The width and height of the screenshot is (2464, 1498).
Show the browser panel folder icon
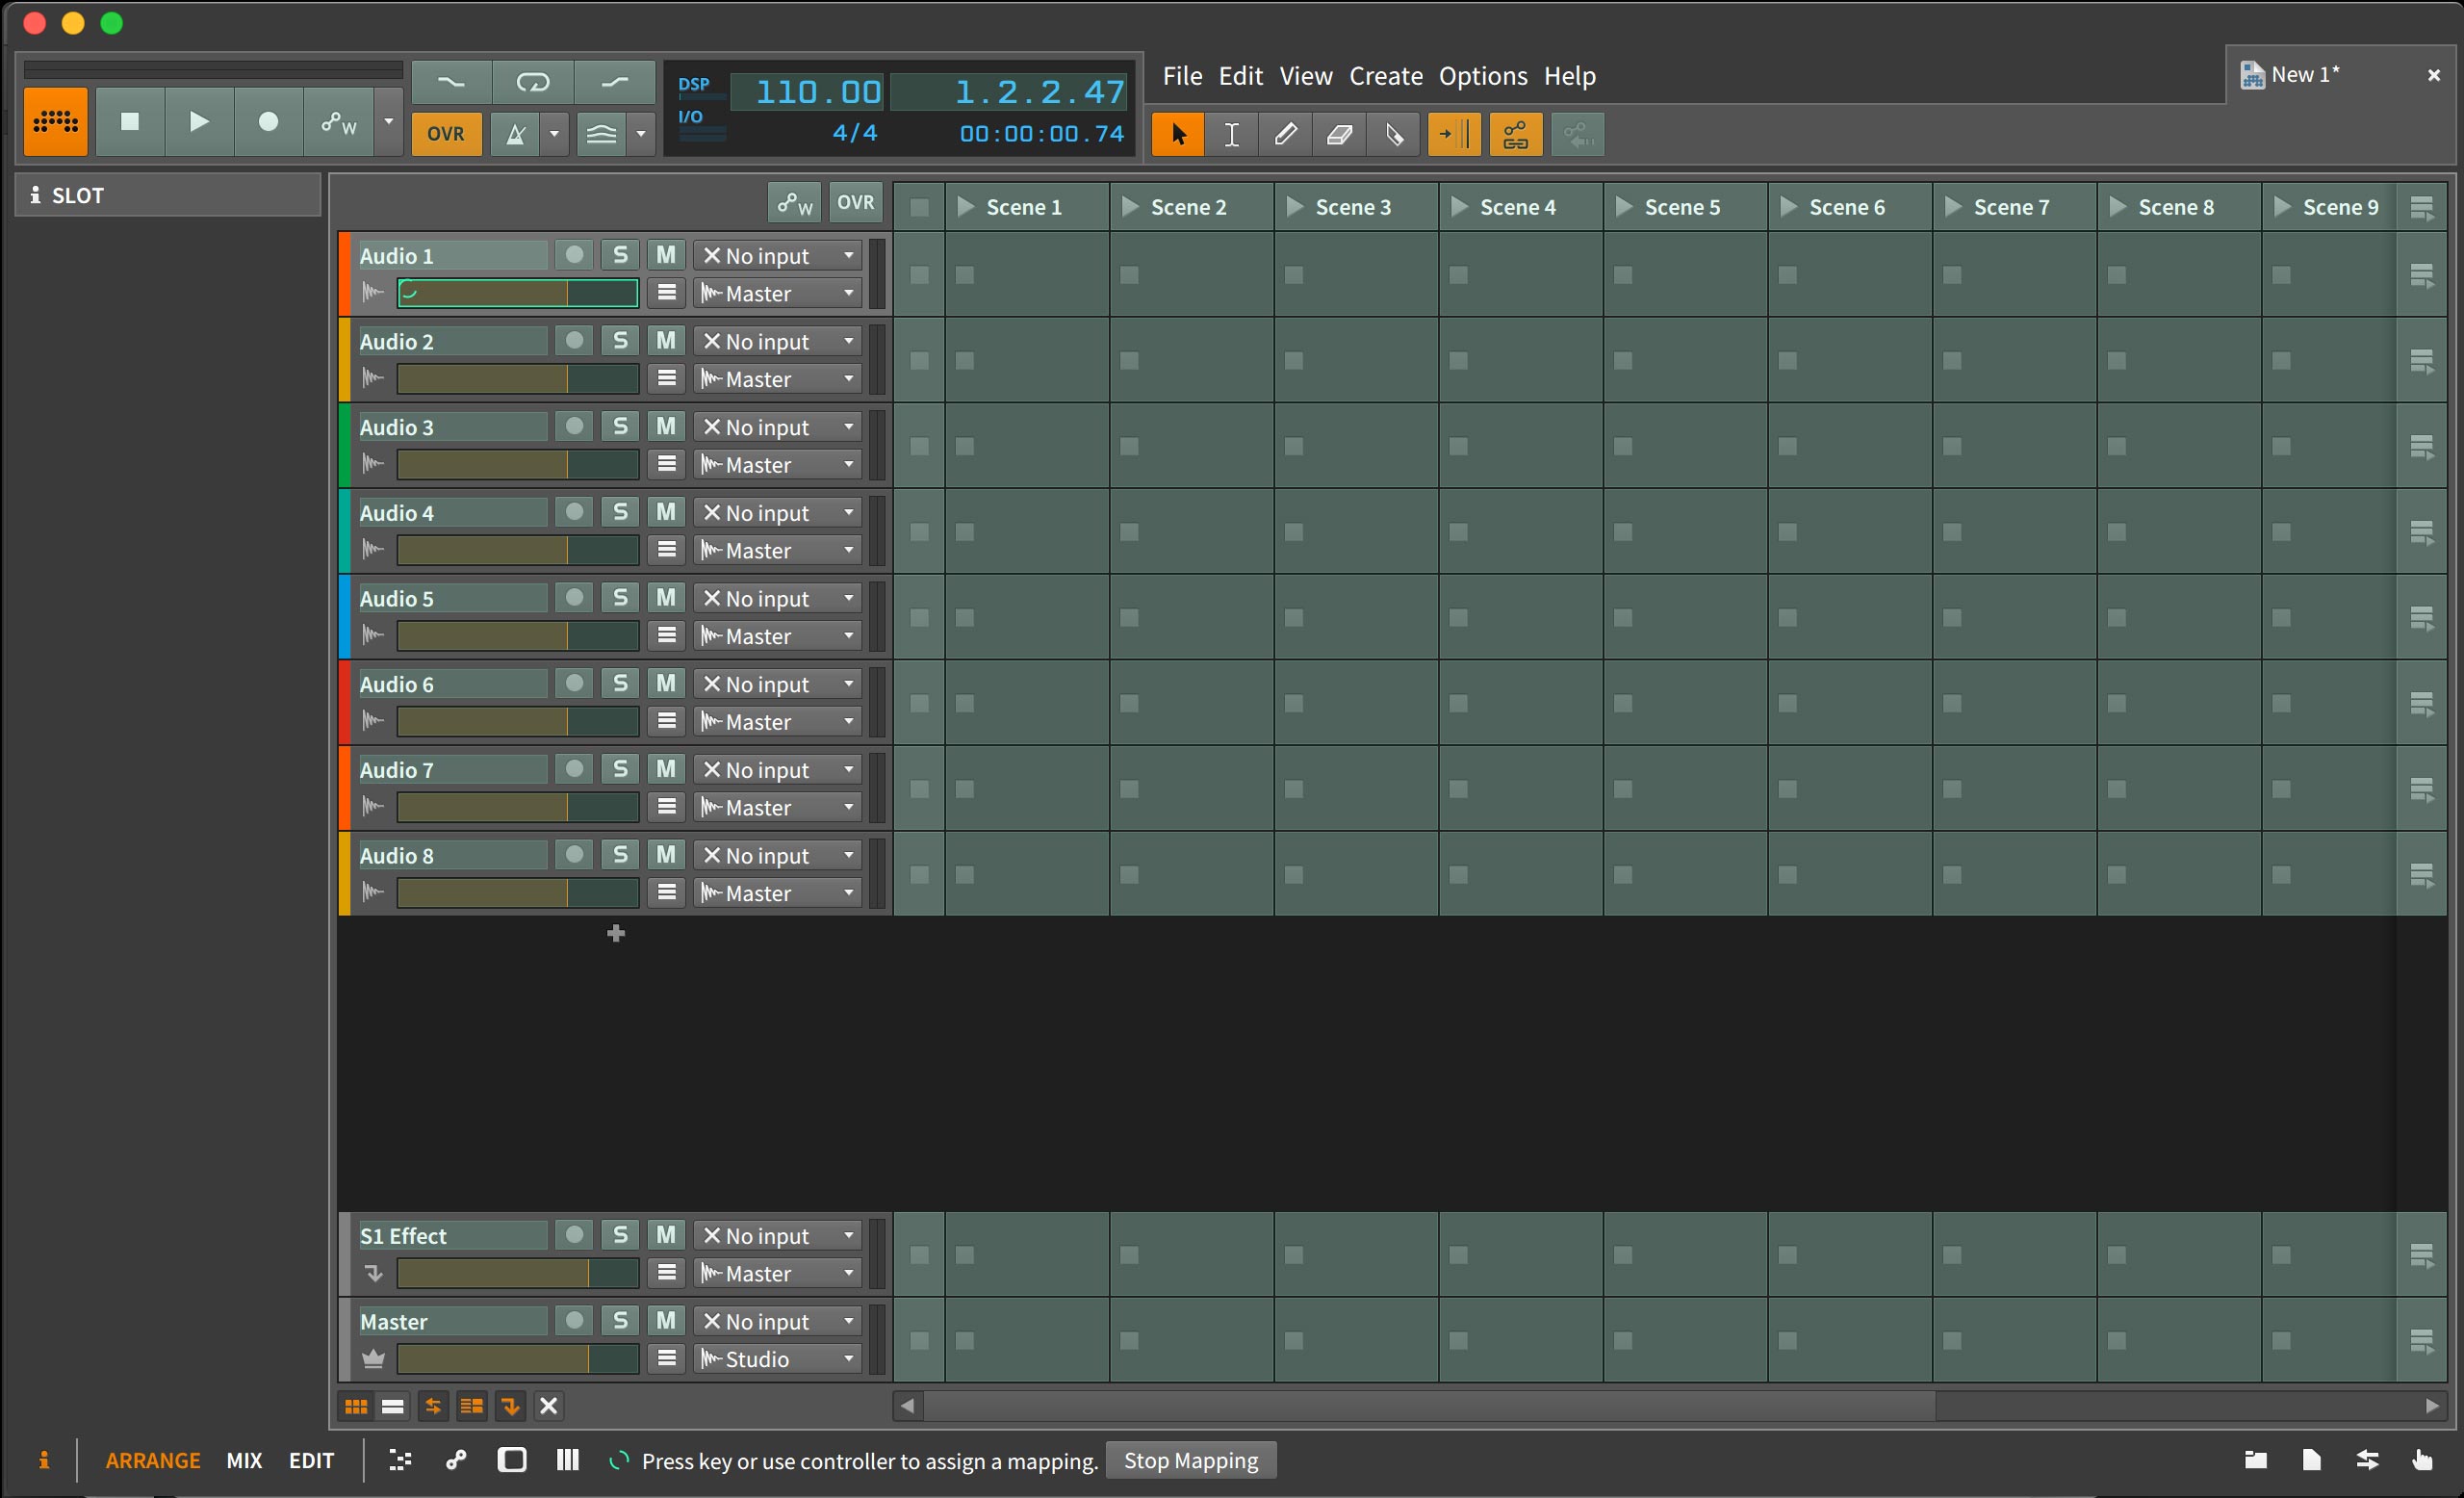2256,1460
